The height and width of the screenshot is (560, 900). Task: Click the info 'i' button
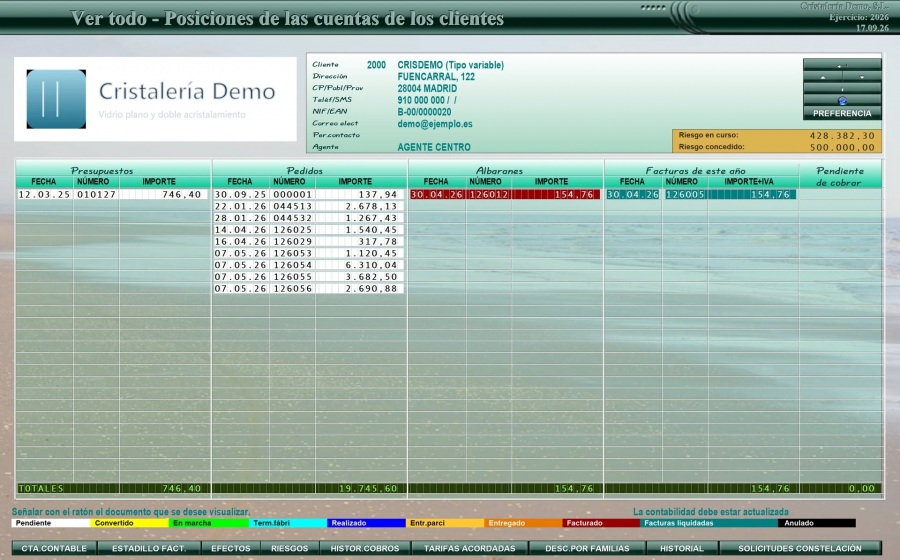coord(842,88)
